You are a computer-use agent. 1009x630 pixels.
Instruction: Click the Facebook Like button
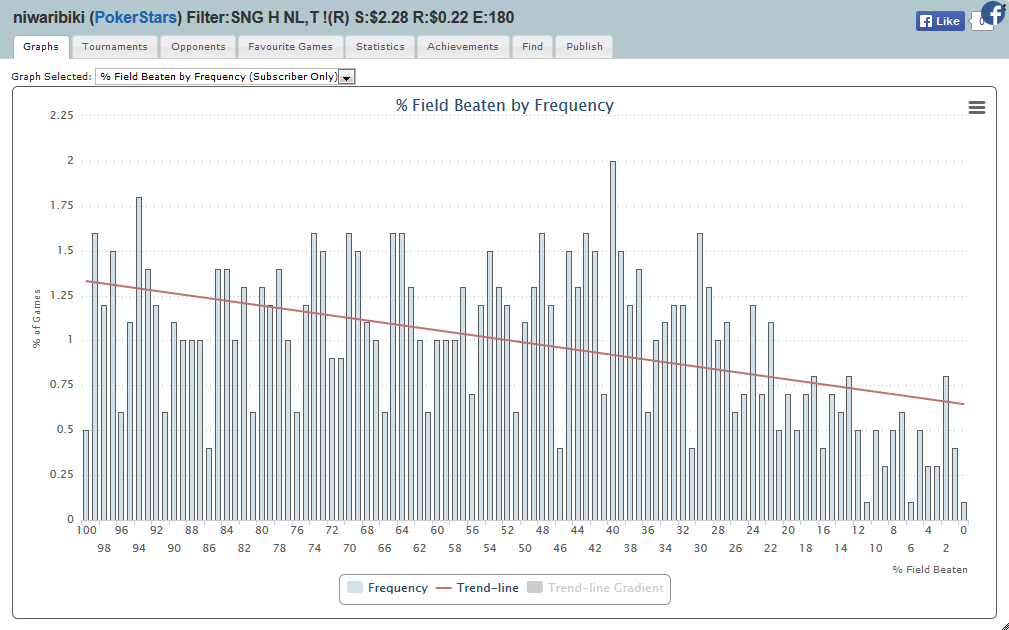940,21
